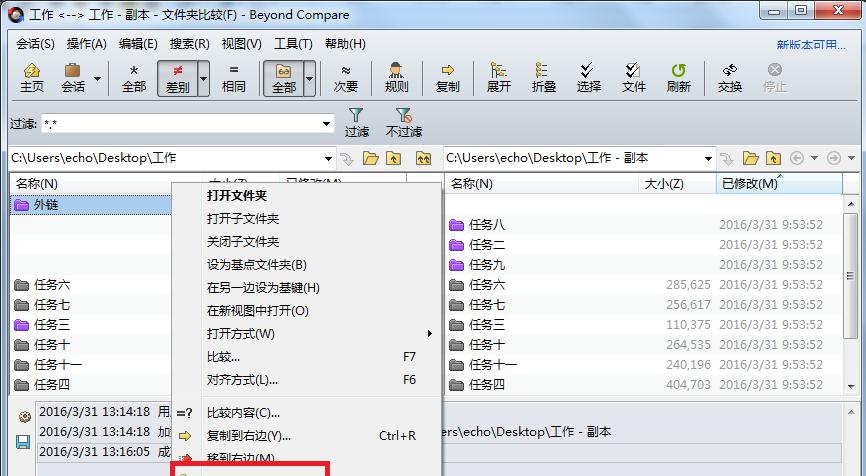The width and height of the screenshot is (866, 476).
Task: Open the right path dropdown arrow
Action: (x=709, y=159)
